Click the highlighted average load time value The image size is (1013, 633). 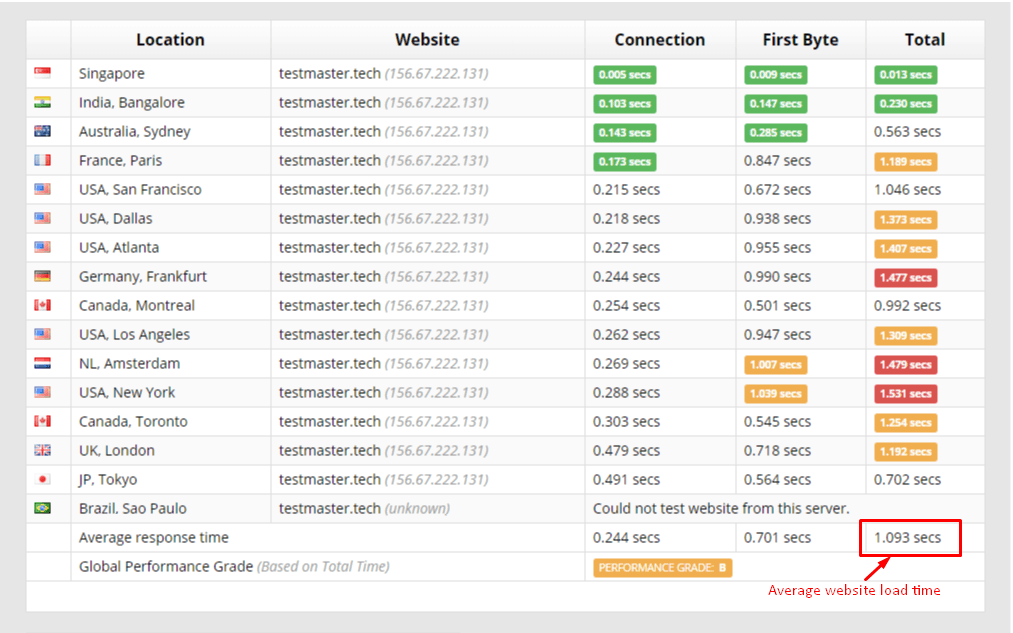pyautogui.click(x=909, y=537)
